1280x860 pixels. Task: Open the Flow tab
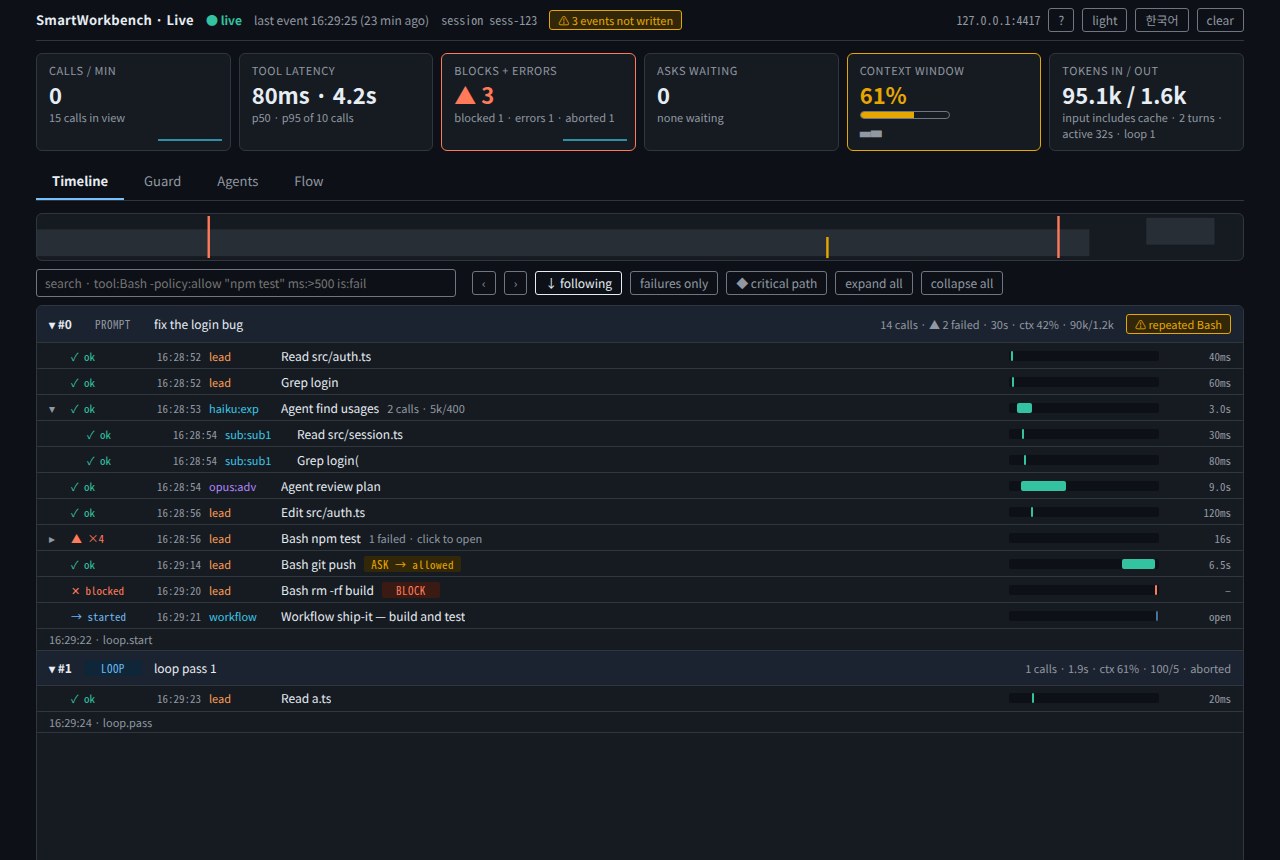(308, 181)
